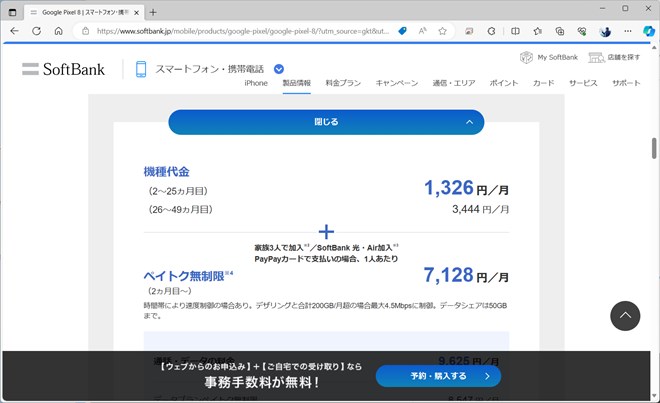Open favorites list toolbar icon

pyautogui.click(x=538, y=31)
